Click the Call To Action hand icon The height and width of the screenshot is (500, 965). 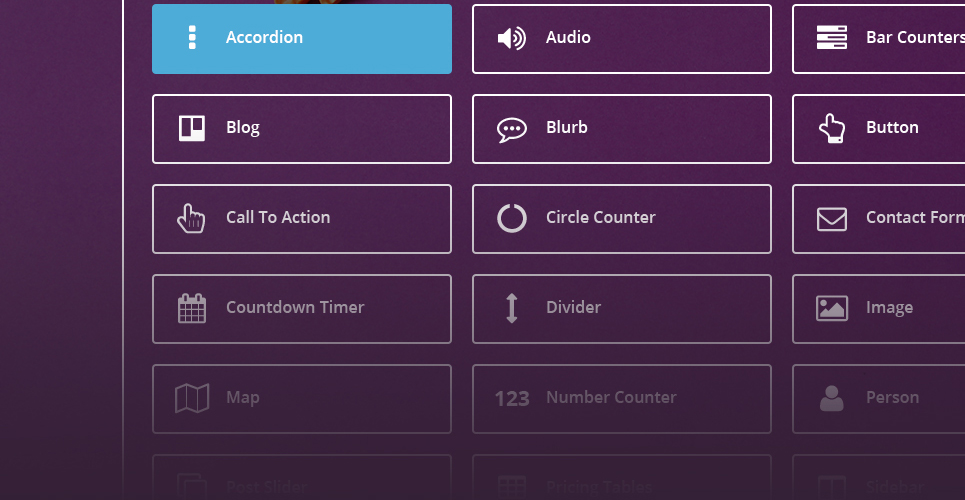[x=191, y=219]
